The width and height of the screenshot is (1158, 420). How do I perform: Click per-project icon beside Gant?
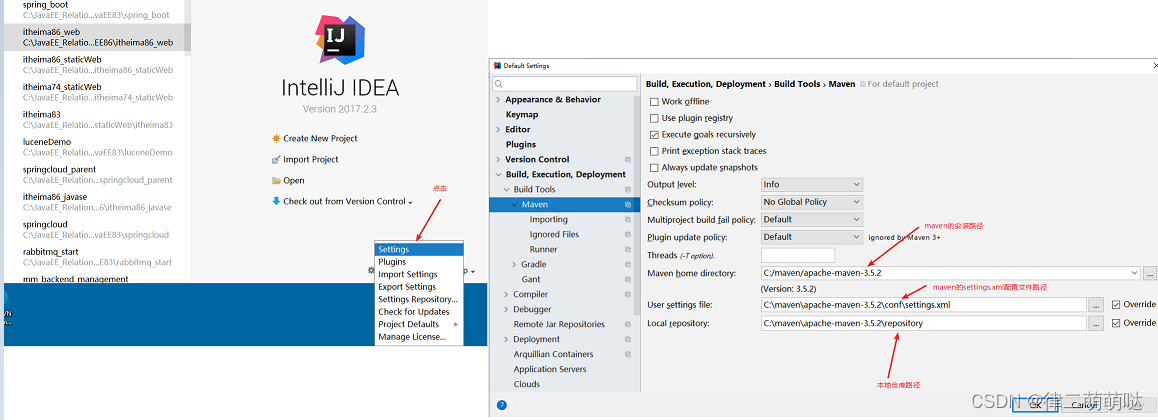[628, 280]
